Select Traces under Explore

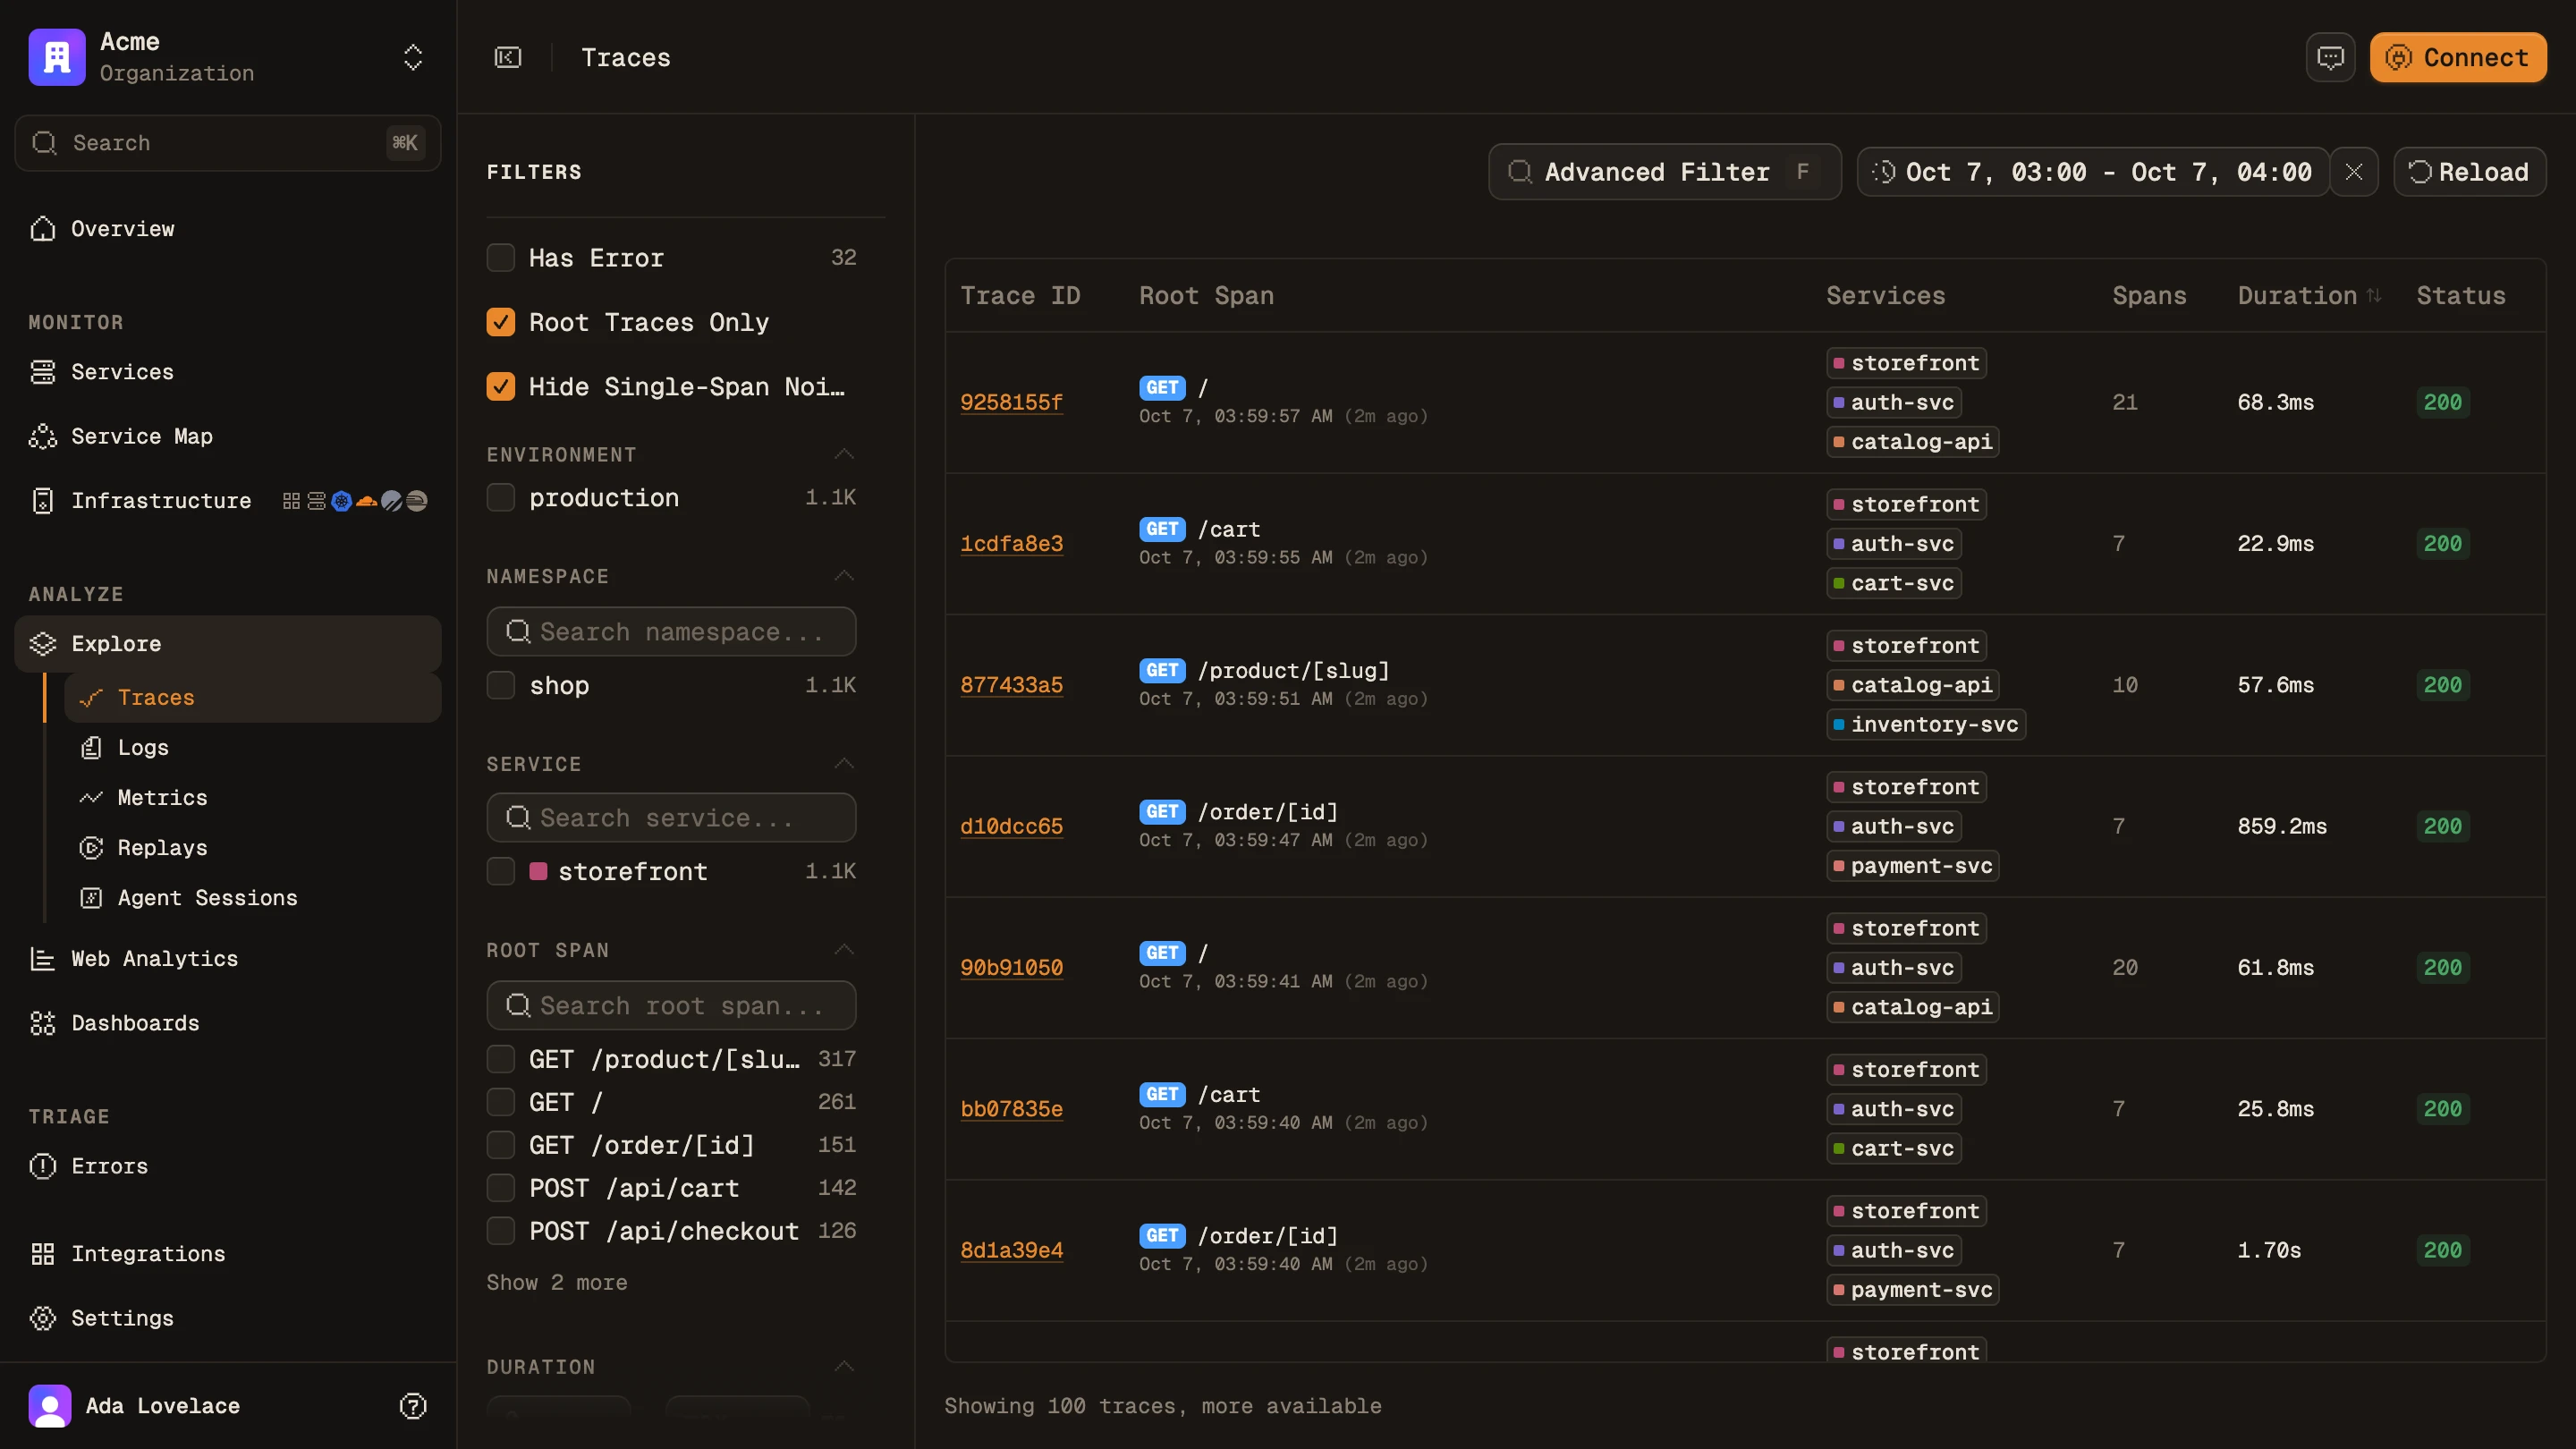(x=252, y=698)
